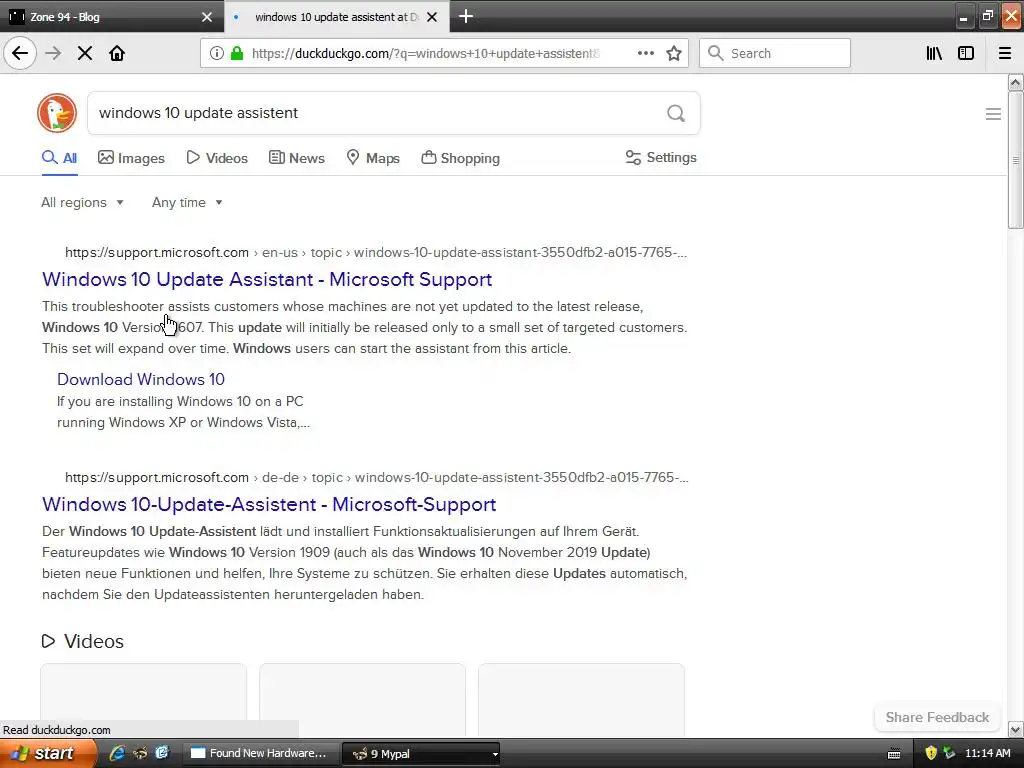Open the Windows XP start menu
1024x768 pixels.
(48, 754)
